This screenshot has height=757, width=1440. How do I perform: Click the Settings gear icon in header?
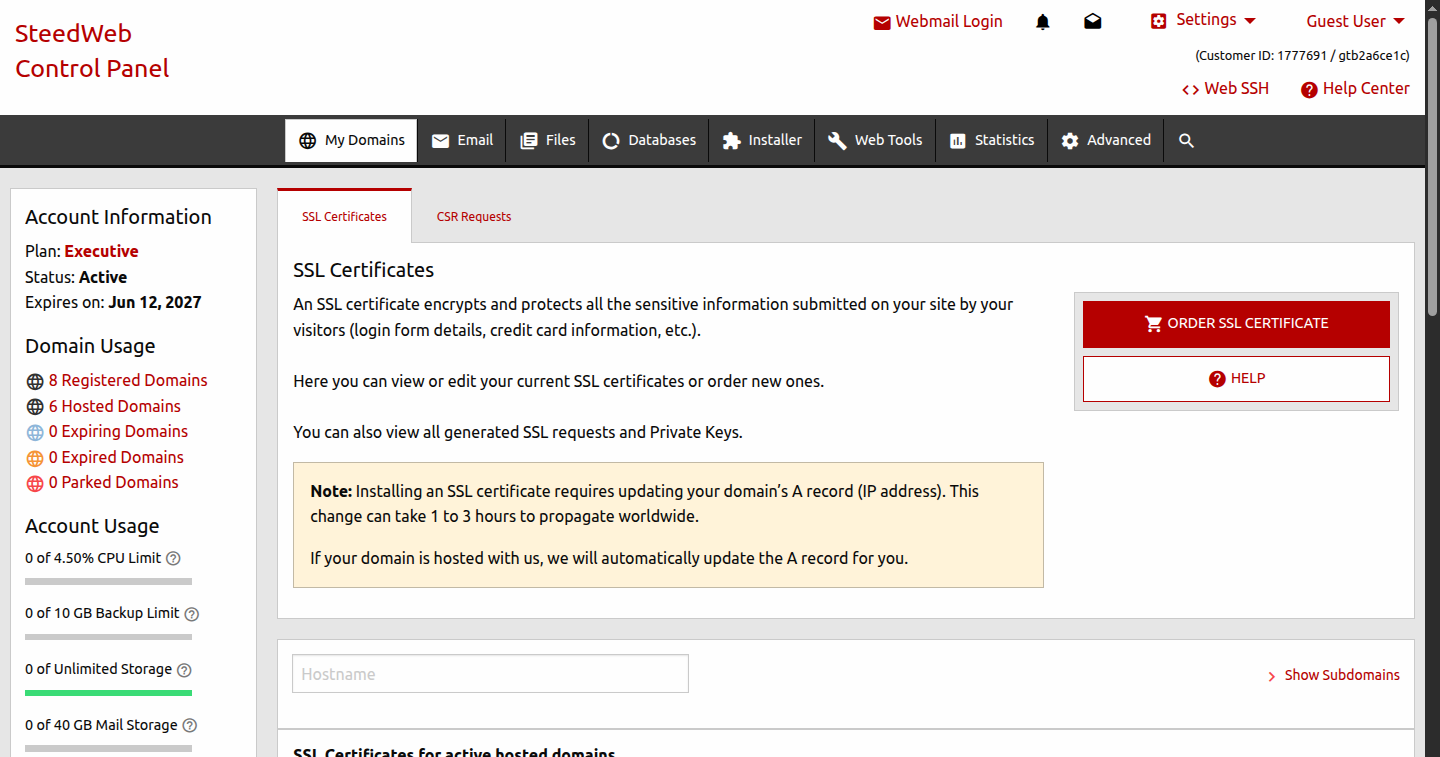pos(1159,21)
